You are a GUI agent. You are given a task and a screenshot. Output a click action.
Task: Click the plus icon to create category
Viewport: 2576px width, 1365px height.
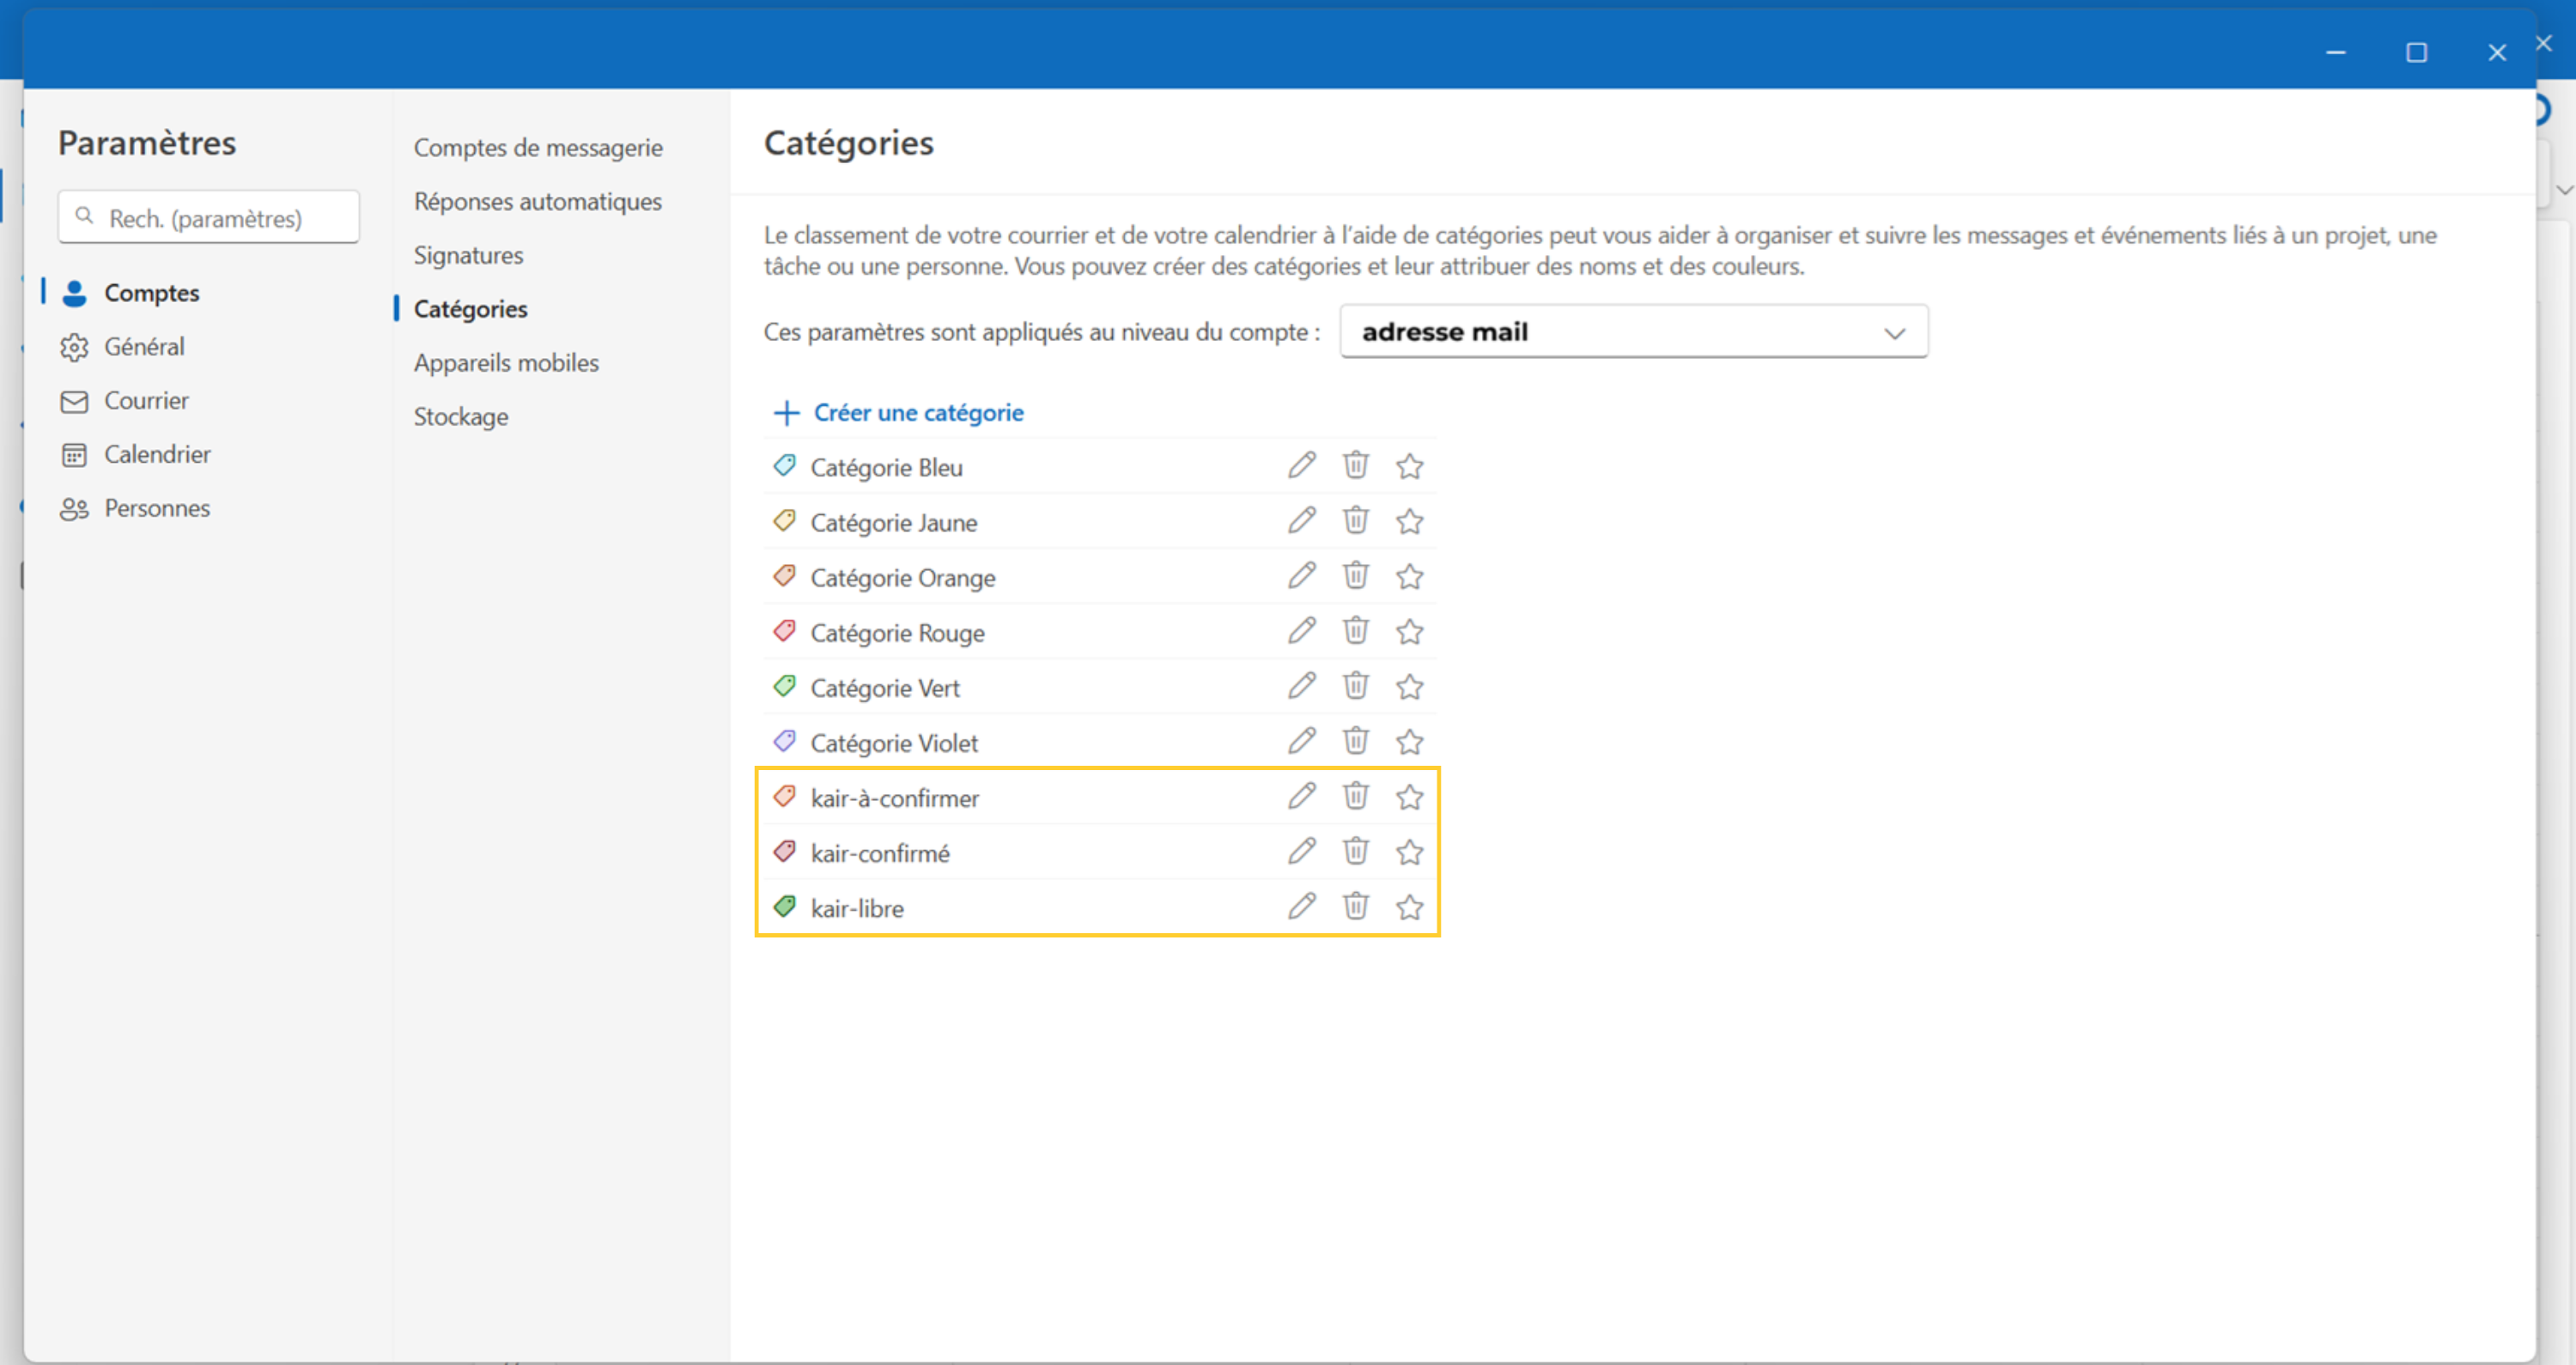787,413
